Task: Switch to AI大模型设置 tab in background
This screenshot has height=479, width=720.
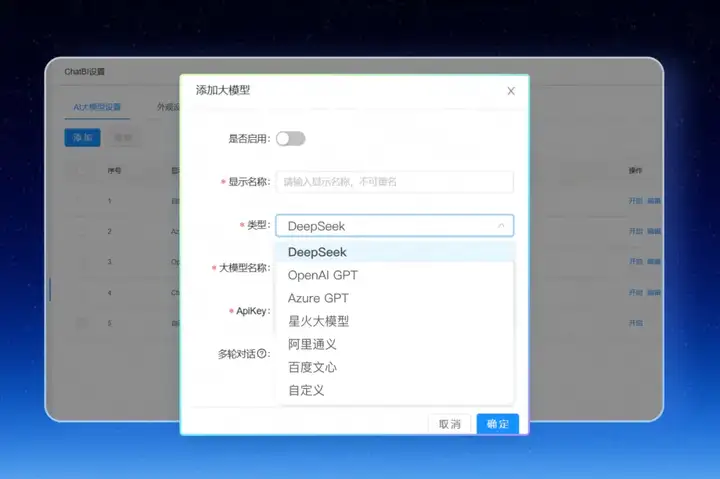Action: (x=97, y=107)
